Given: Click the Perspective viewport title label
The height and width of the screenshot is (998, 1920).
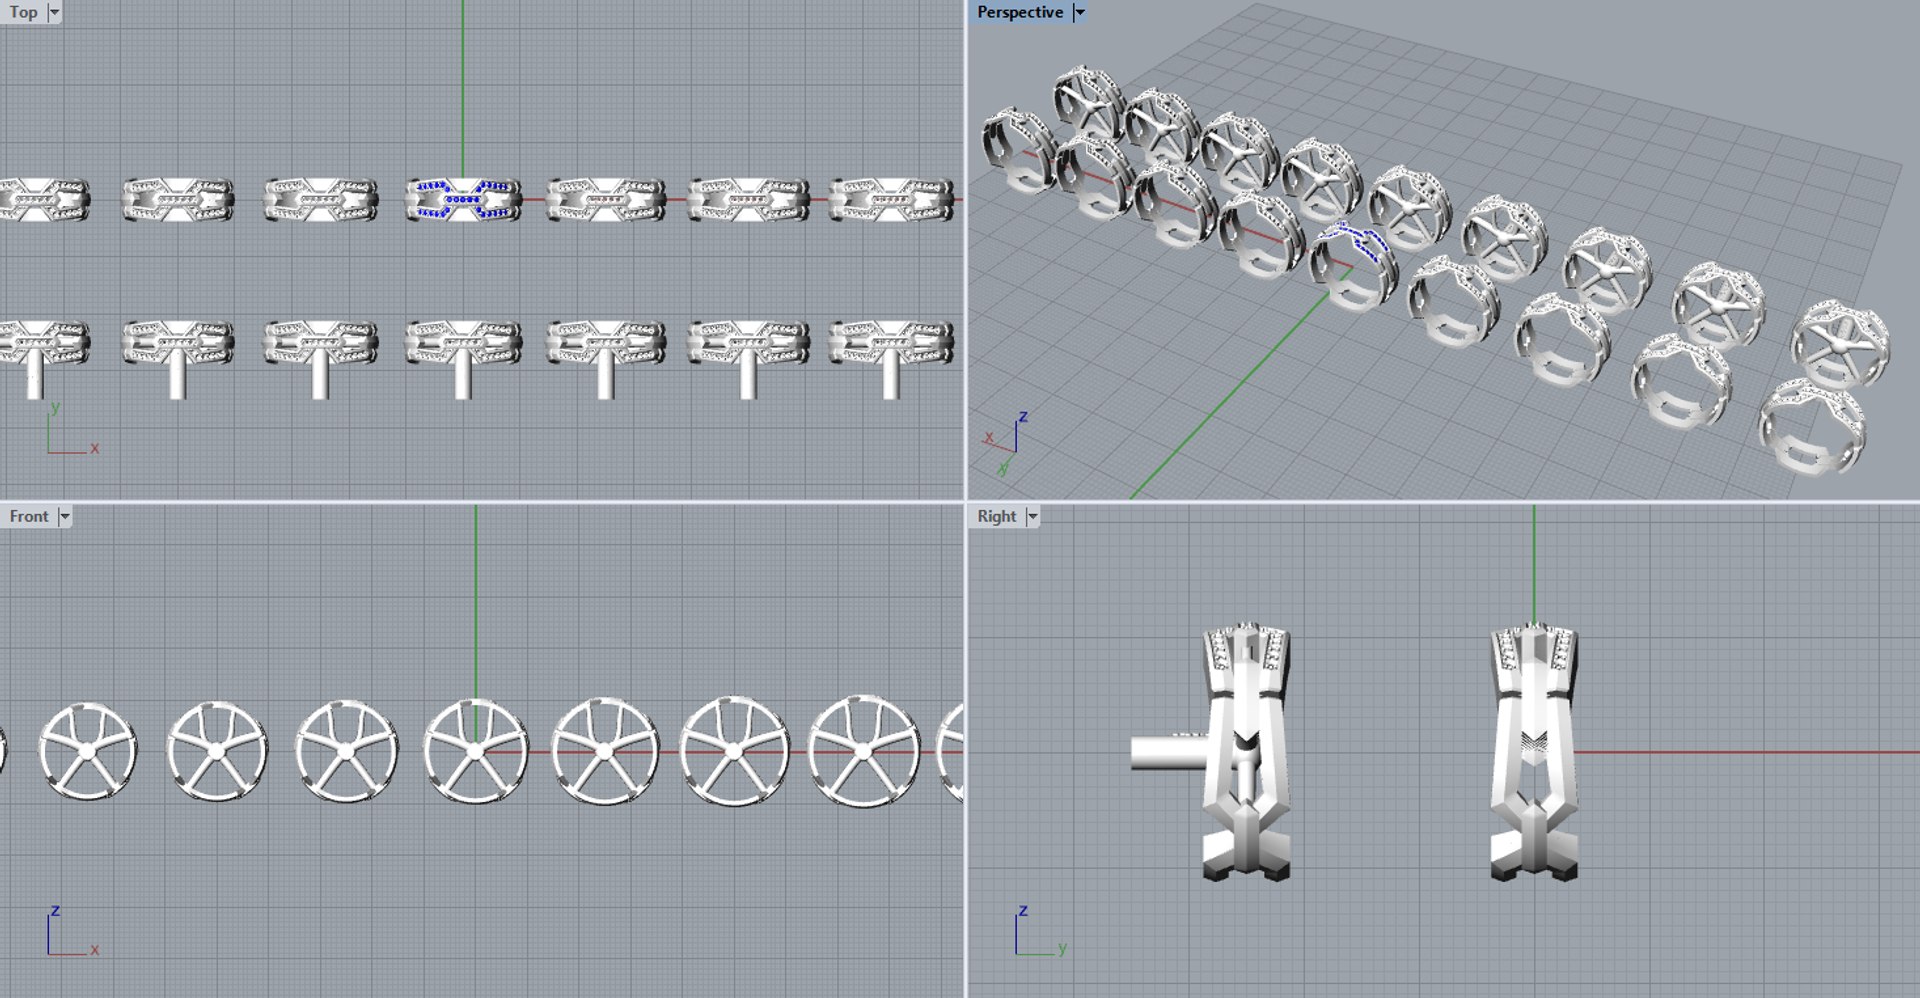Looking at the screenshot, I should coord(1020,12).
